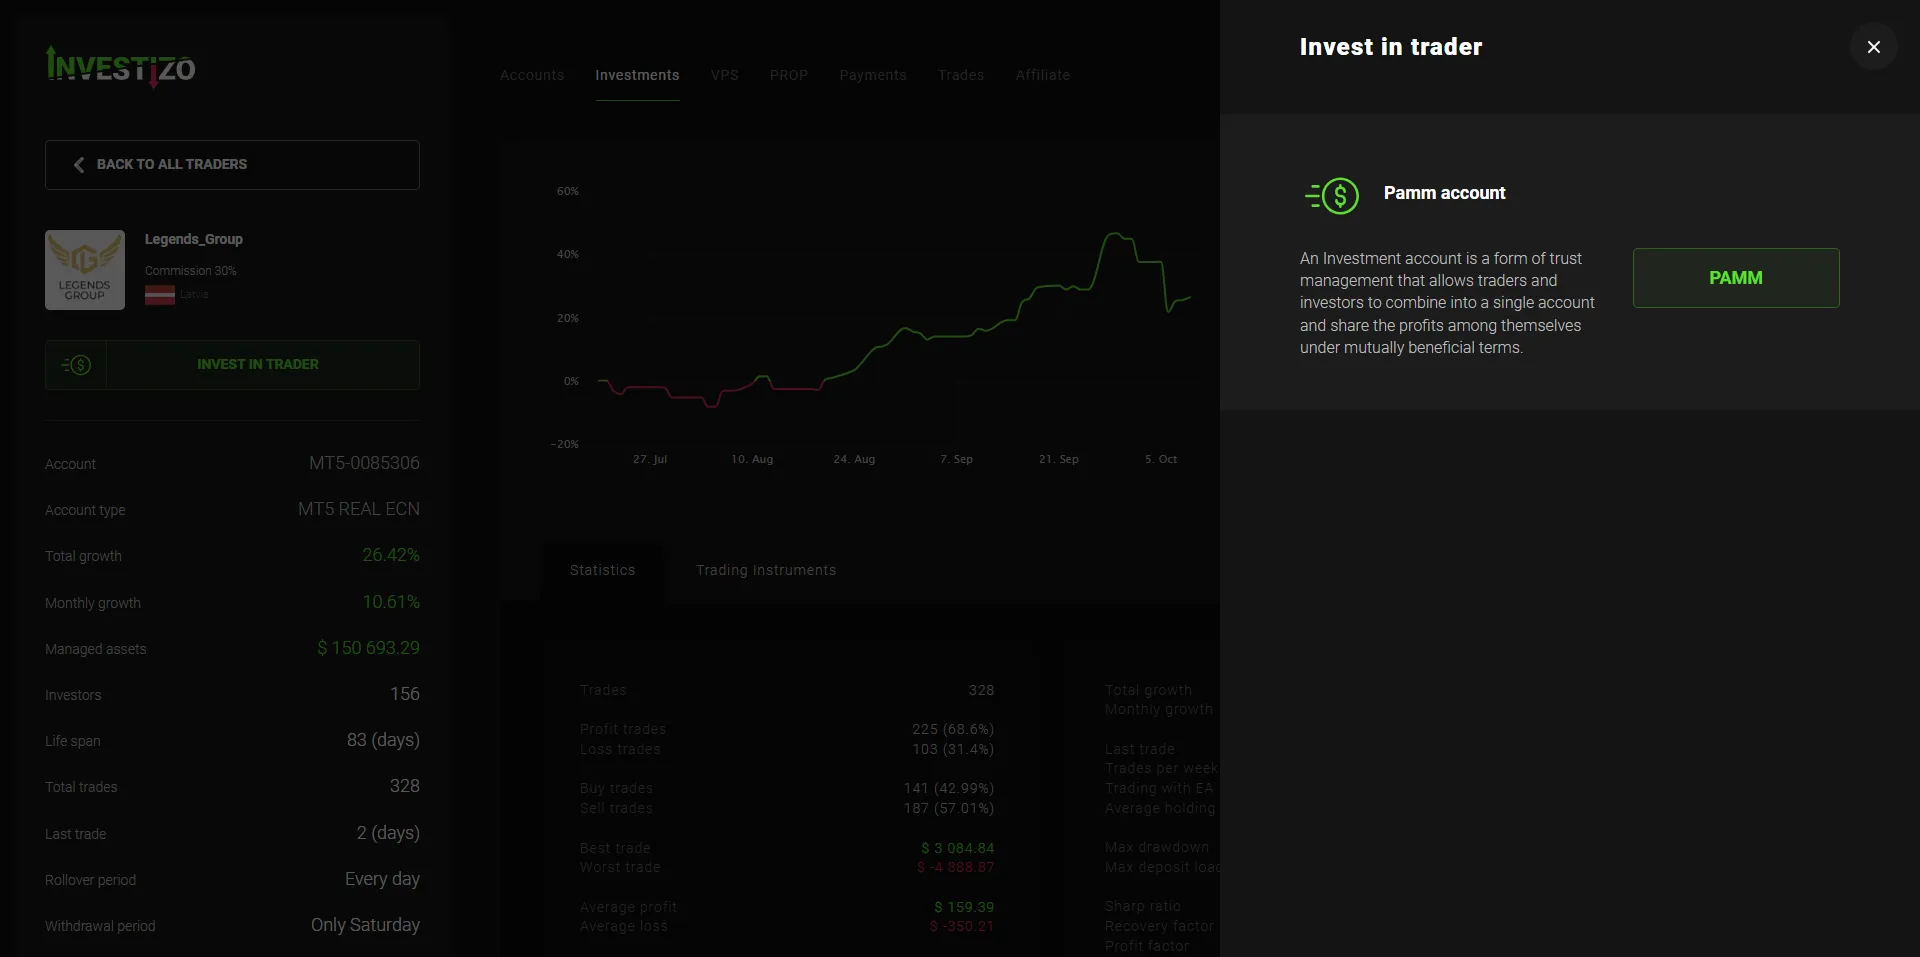Click the investors count 156
The width and height of the screenshot is (1920, 957).
pyautogui.click(x=405, y=694)
